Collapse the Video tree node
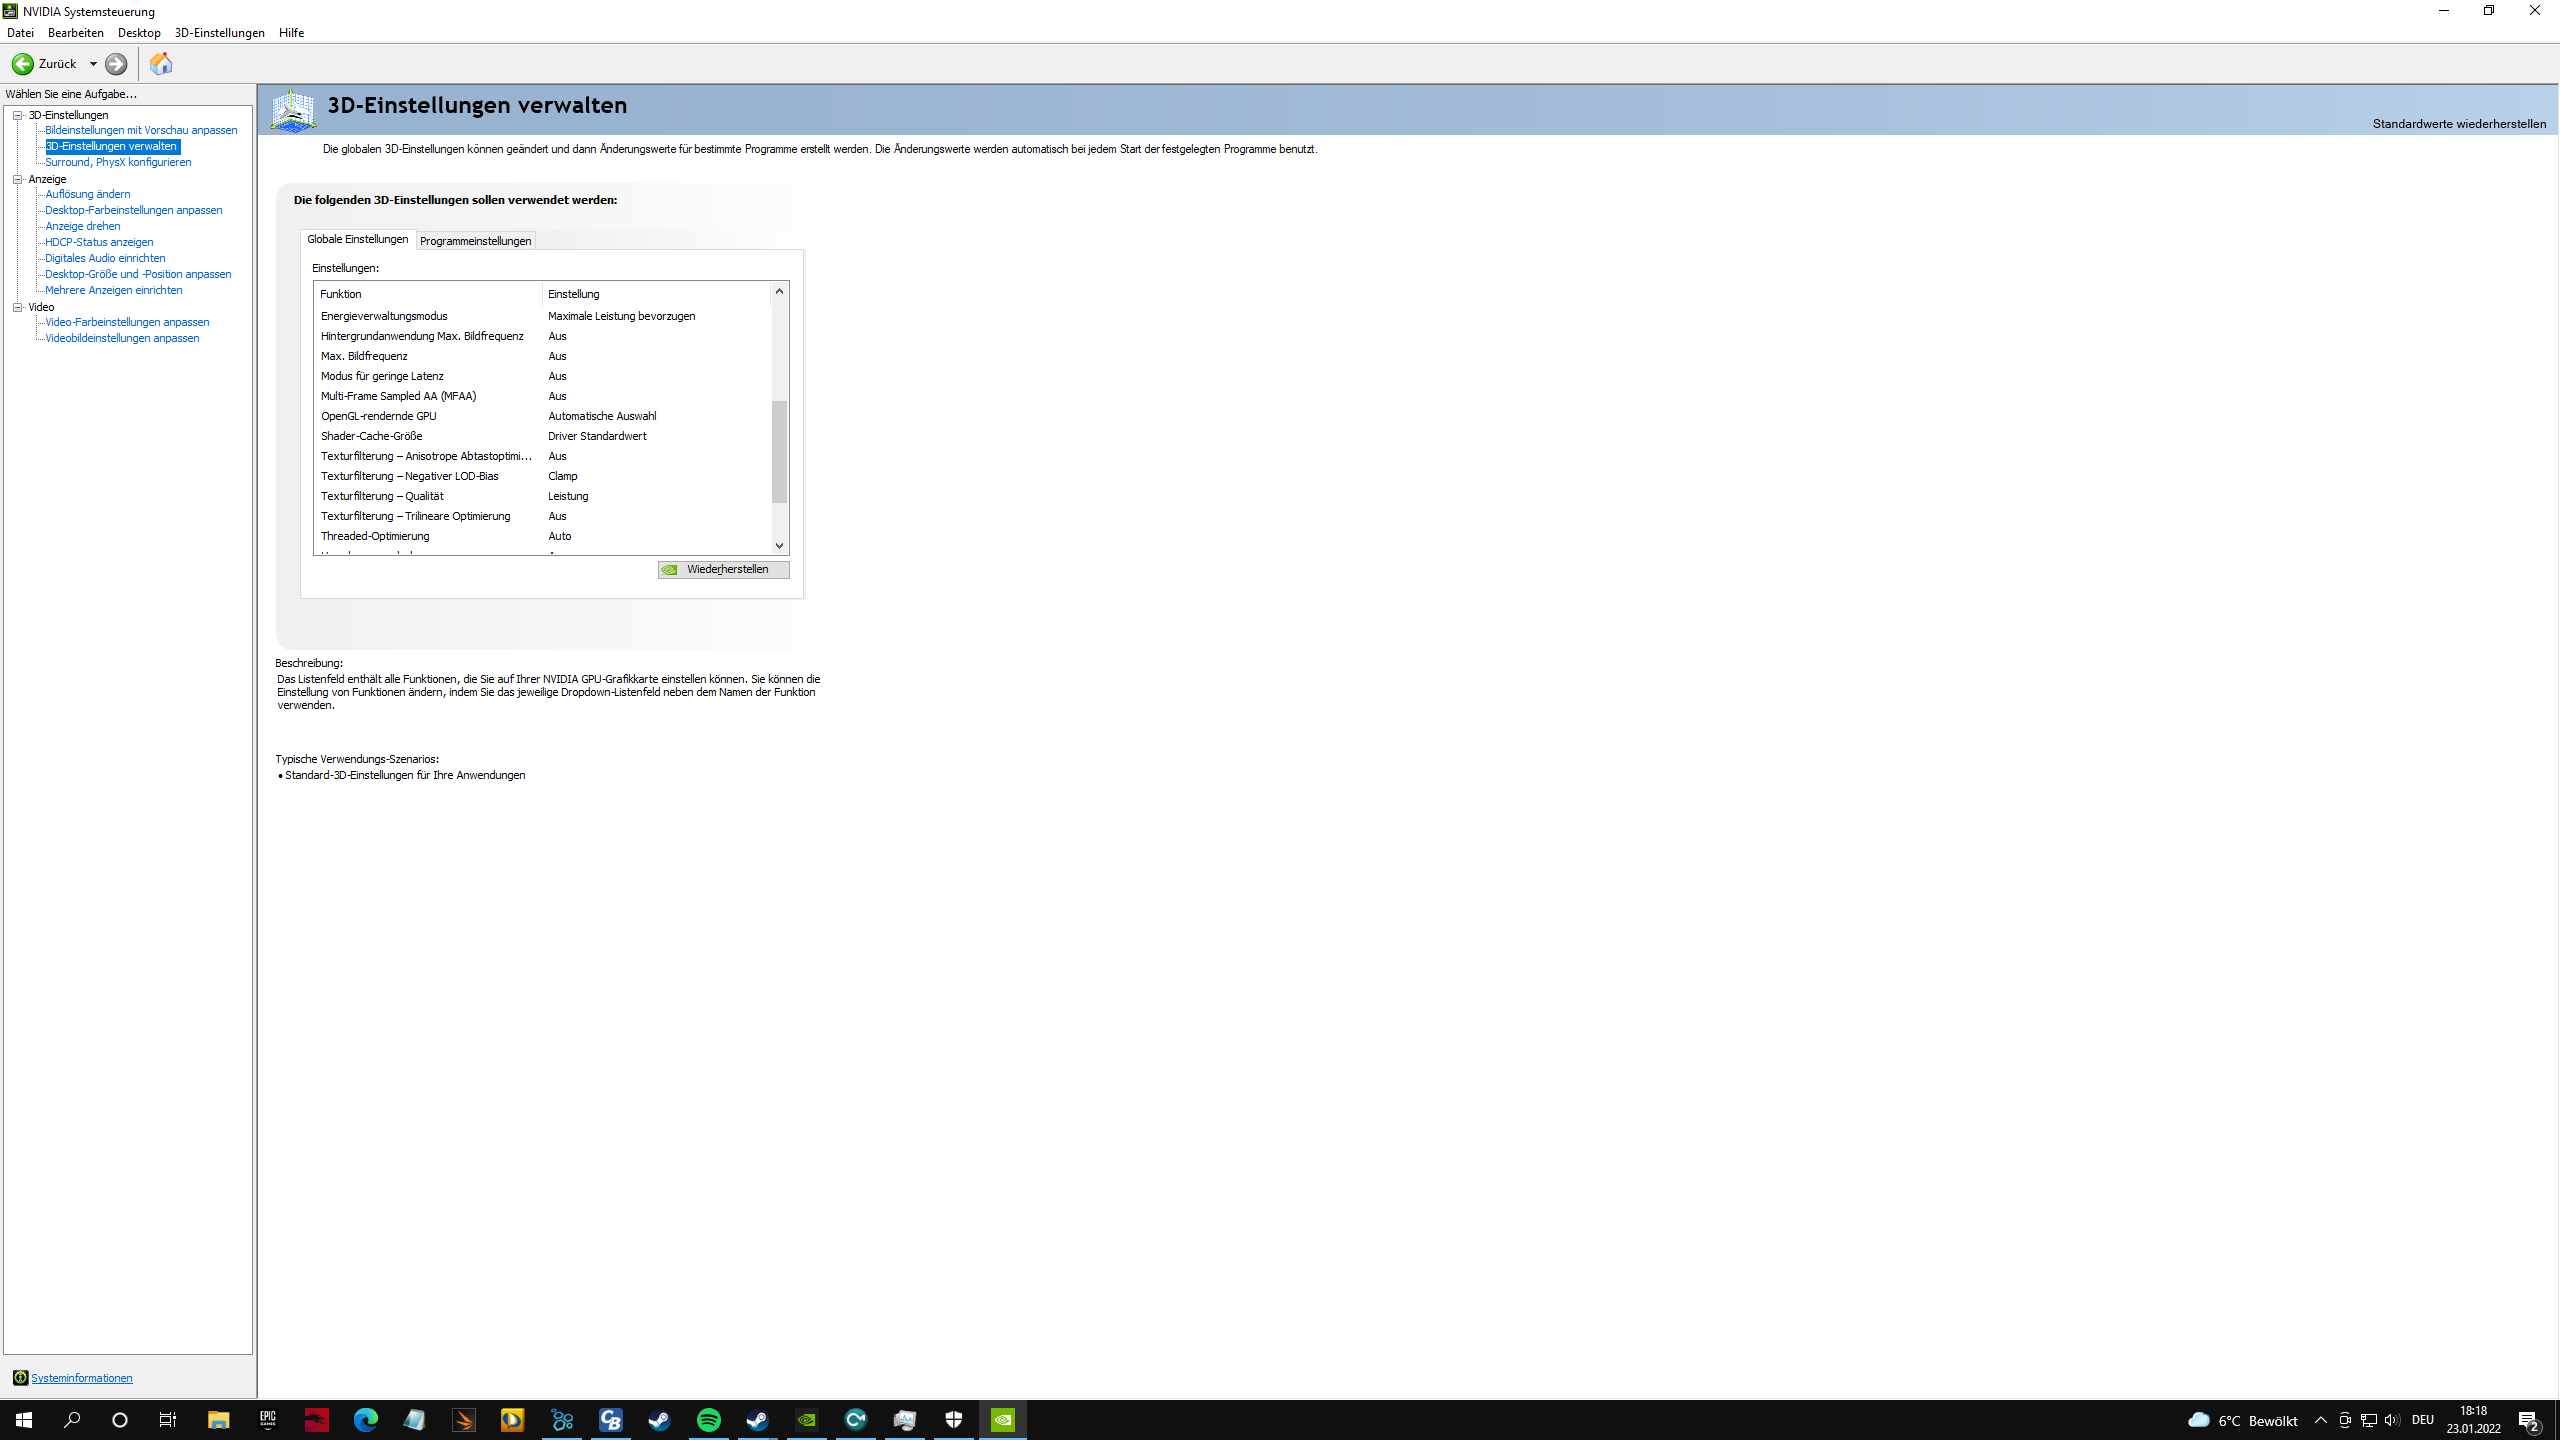The width and height of the screenshot is (2560, 1440). (17, 307)
